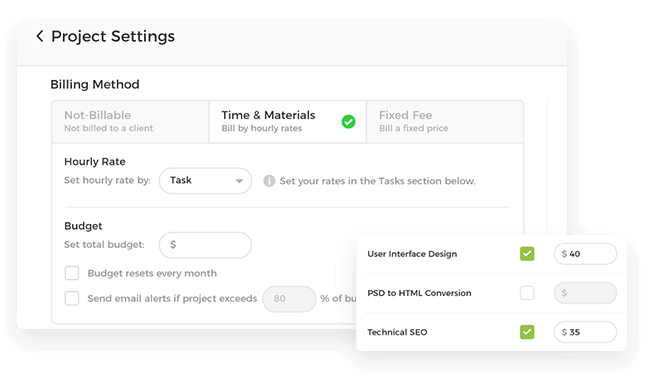
Task: Click the Technical SEO label
Action: 397,332
